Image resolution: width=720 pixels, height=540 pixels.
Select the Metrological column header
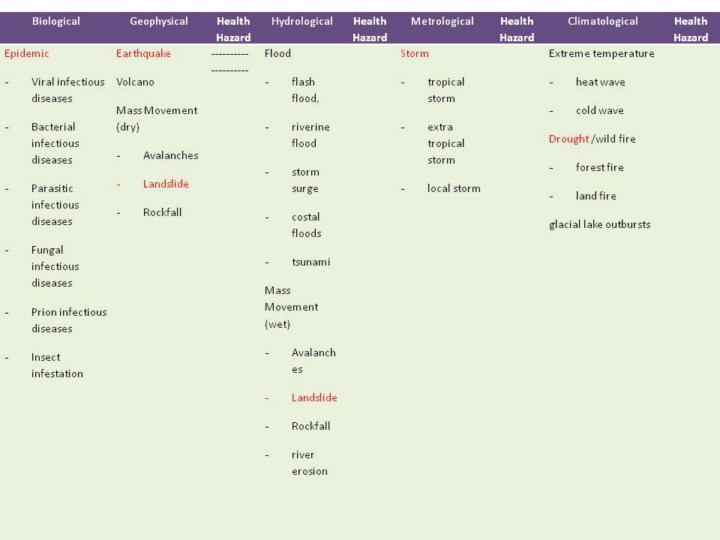[441, 21]
